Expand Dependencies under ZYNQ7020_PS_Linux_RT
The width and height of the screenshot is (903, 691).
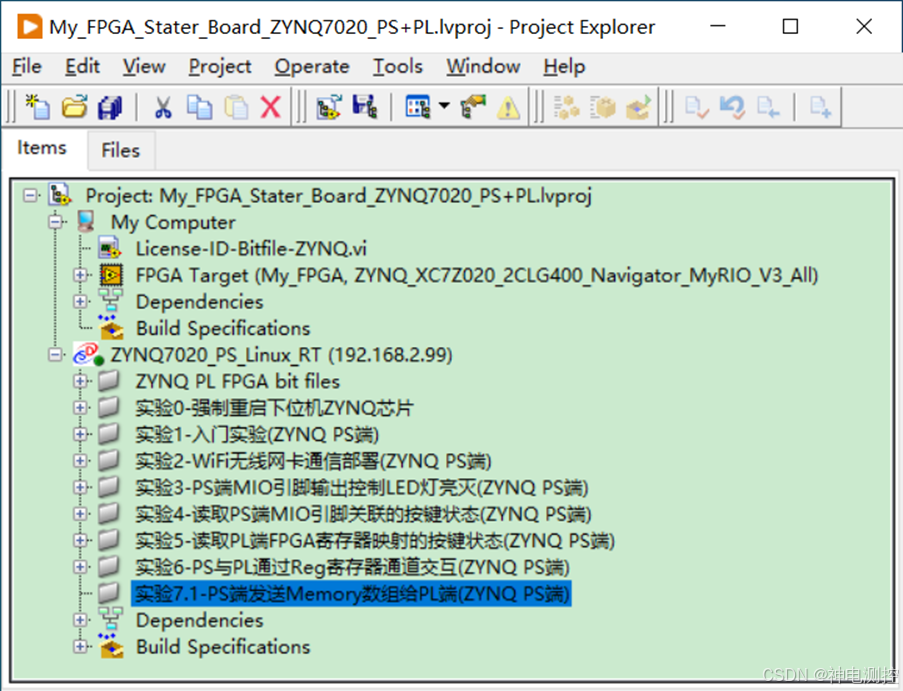(x=81, y=620)
